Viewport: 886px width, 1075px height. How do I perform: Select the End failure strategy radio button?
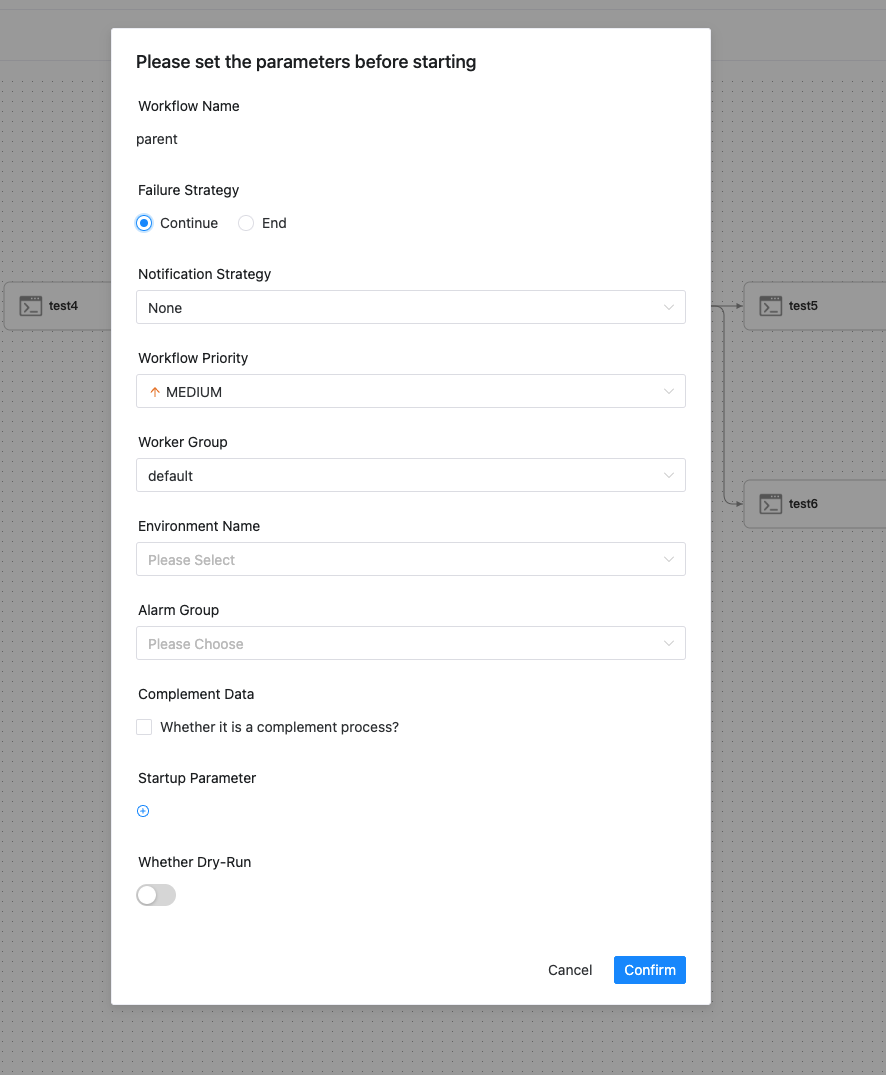(246, 223)
